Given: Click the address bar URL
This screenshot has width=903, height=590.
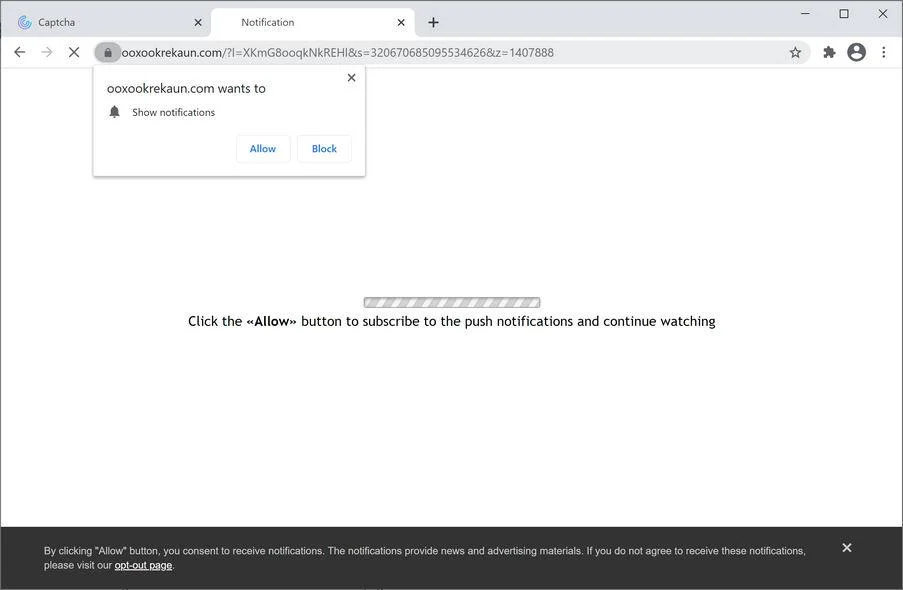Looking at the screenshot, I should pos(337,52).
